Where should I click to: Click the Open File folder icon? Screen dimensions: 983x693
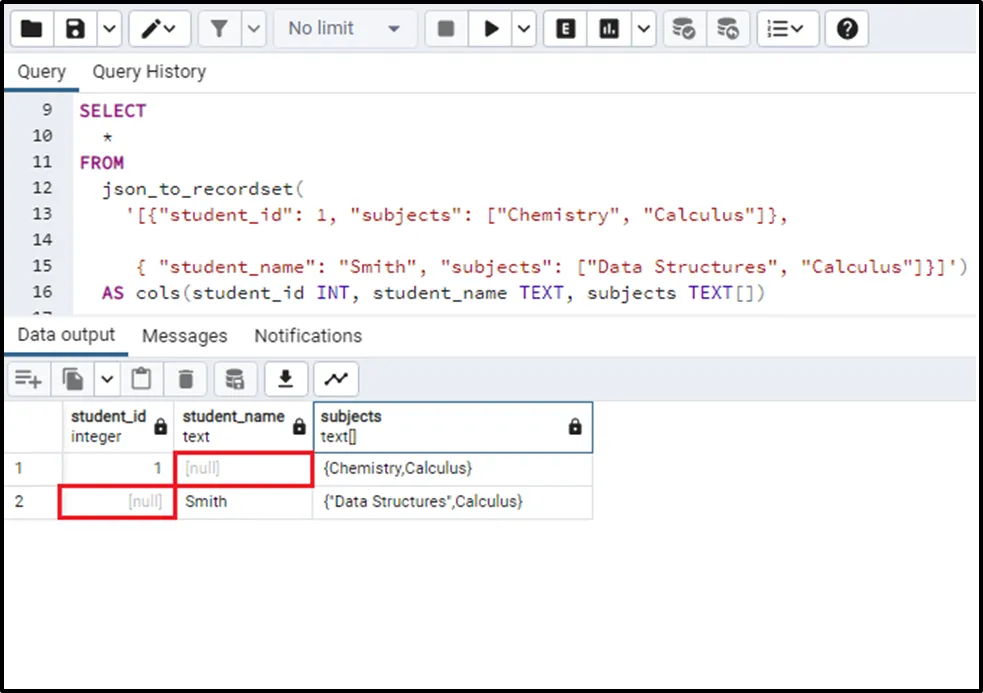(32, 29)
